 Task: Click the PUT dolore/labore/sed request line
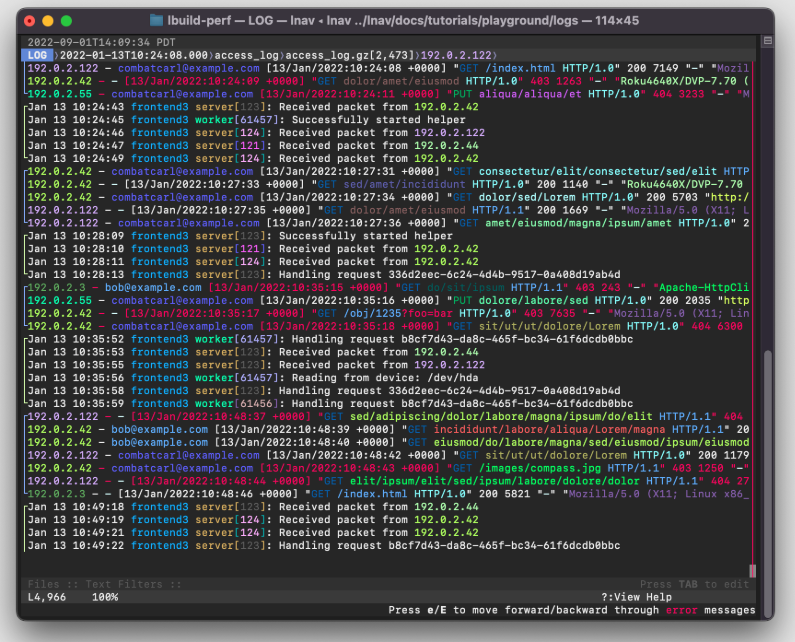[x=390, y=300]
